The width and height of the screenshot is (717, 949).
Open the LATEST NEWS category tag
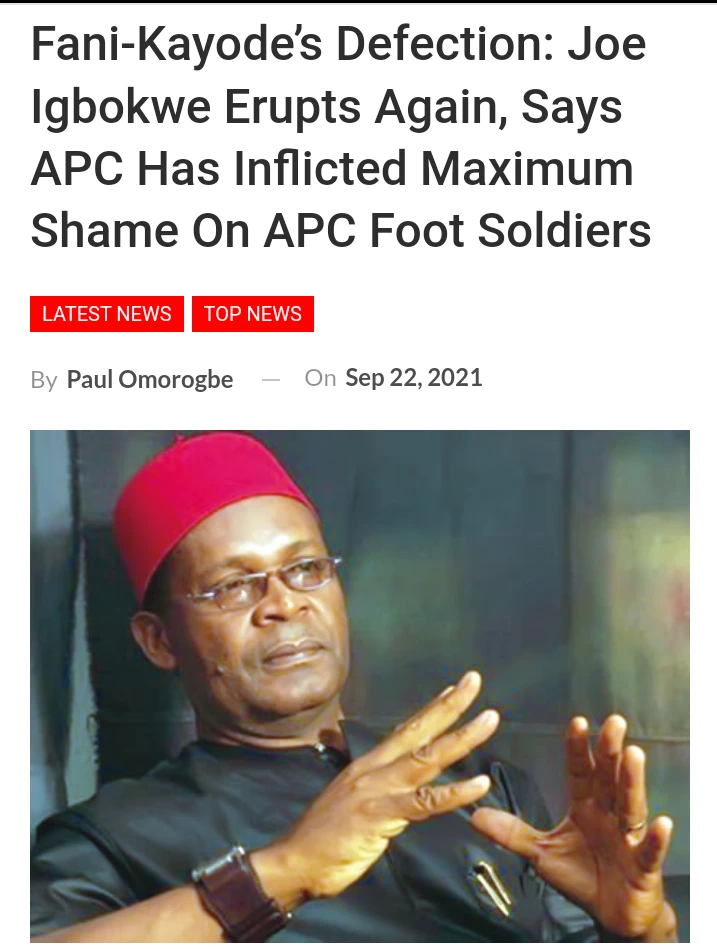pyautogui.click(x=106, y=314)
